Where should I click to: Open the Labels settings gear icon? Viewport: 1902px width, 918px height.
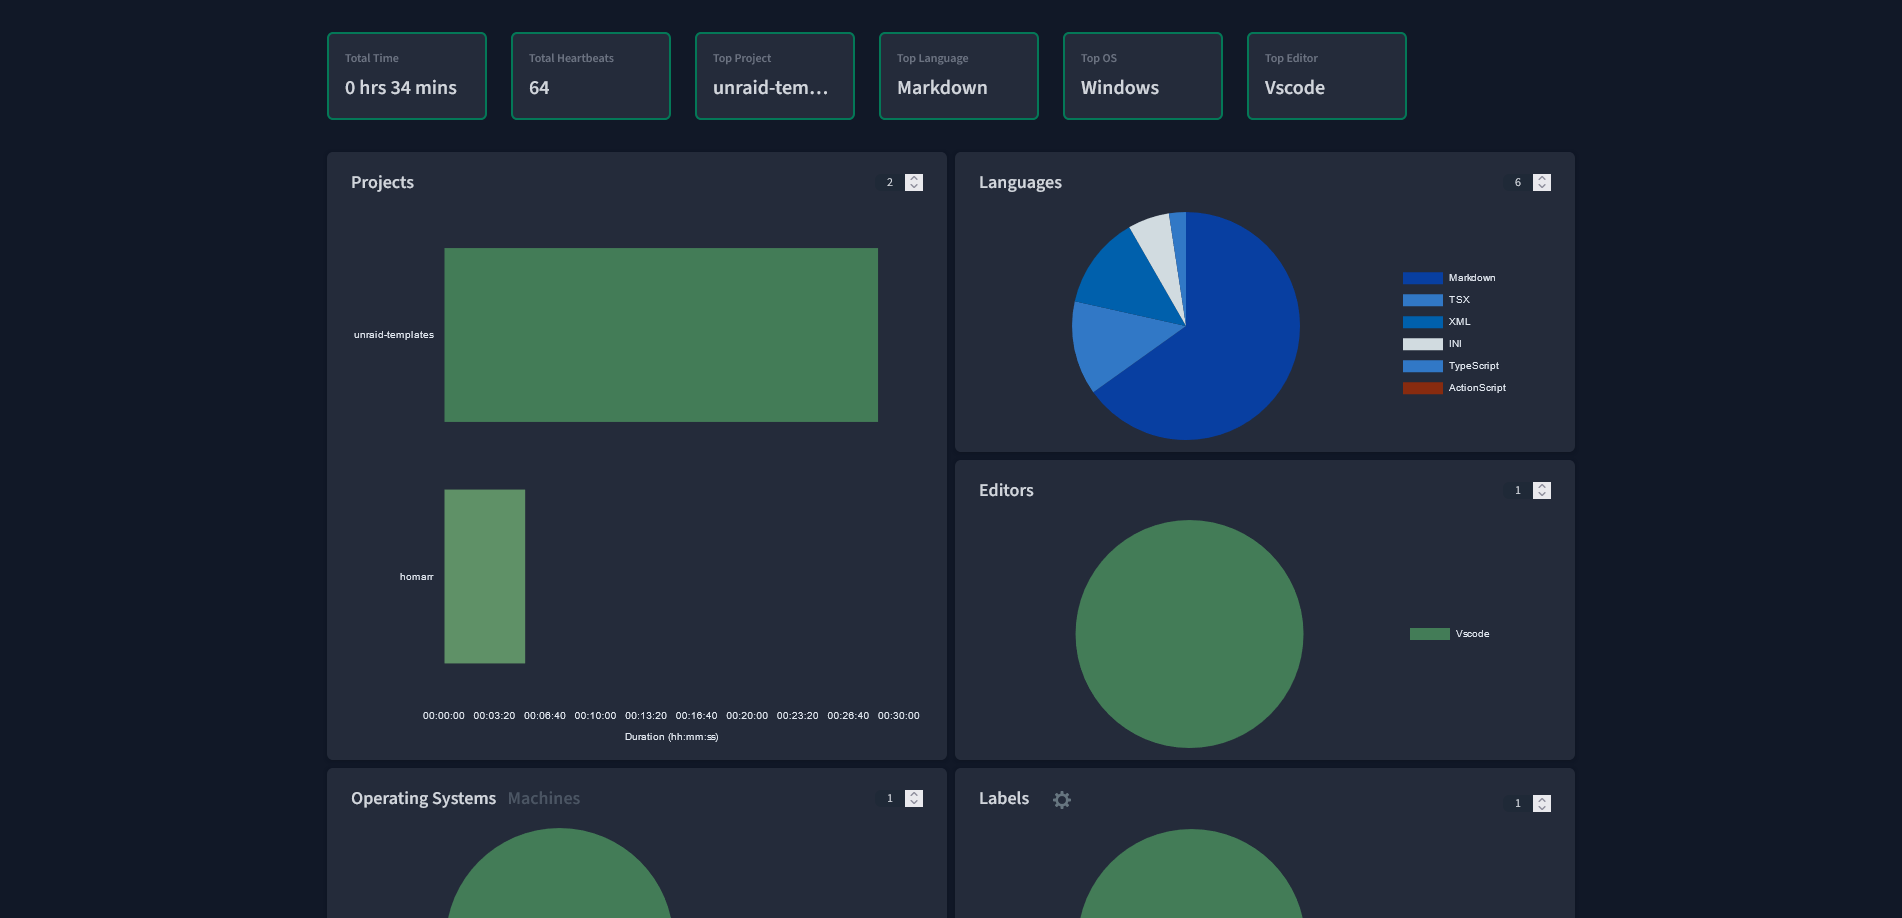[1062, 800]
